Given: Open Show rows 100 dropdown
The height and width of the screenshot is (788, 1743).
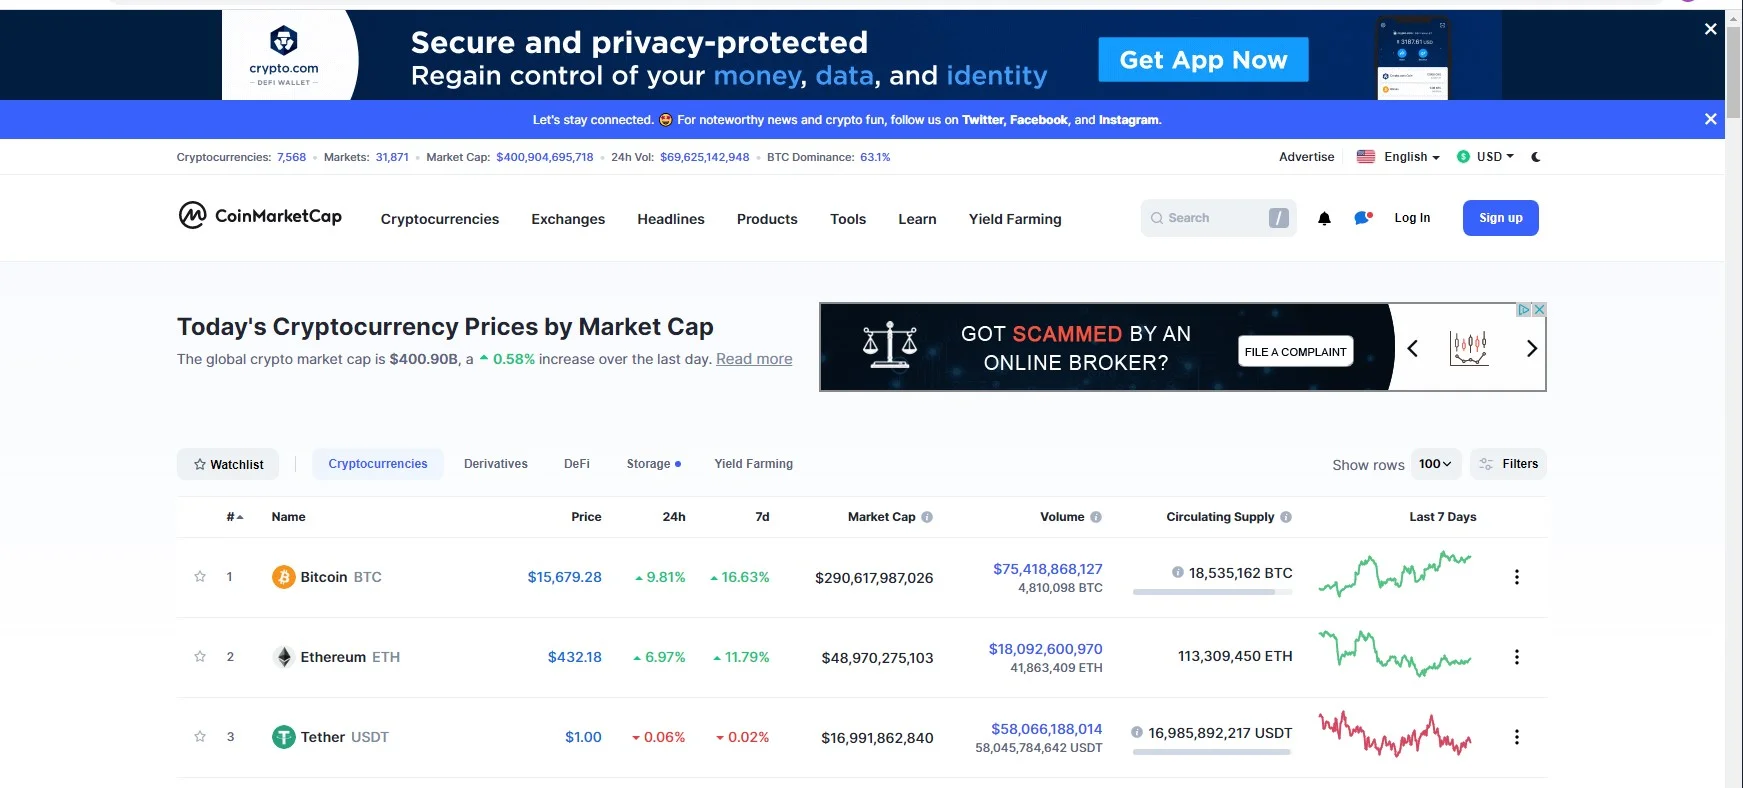Looking at the screenshot, I should pos(1435,464).
